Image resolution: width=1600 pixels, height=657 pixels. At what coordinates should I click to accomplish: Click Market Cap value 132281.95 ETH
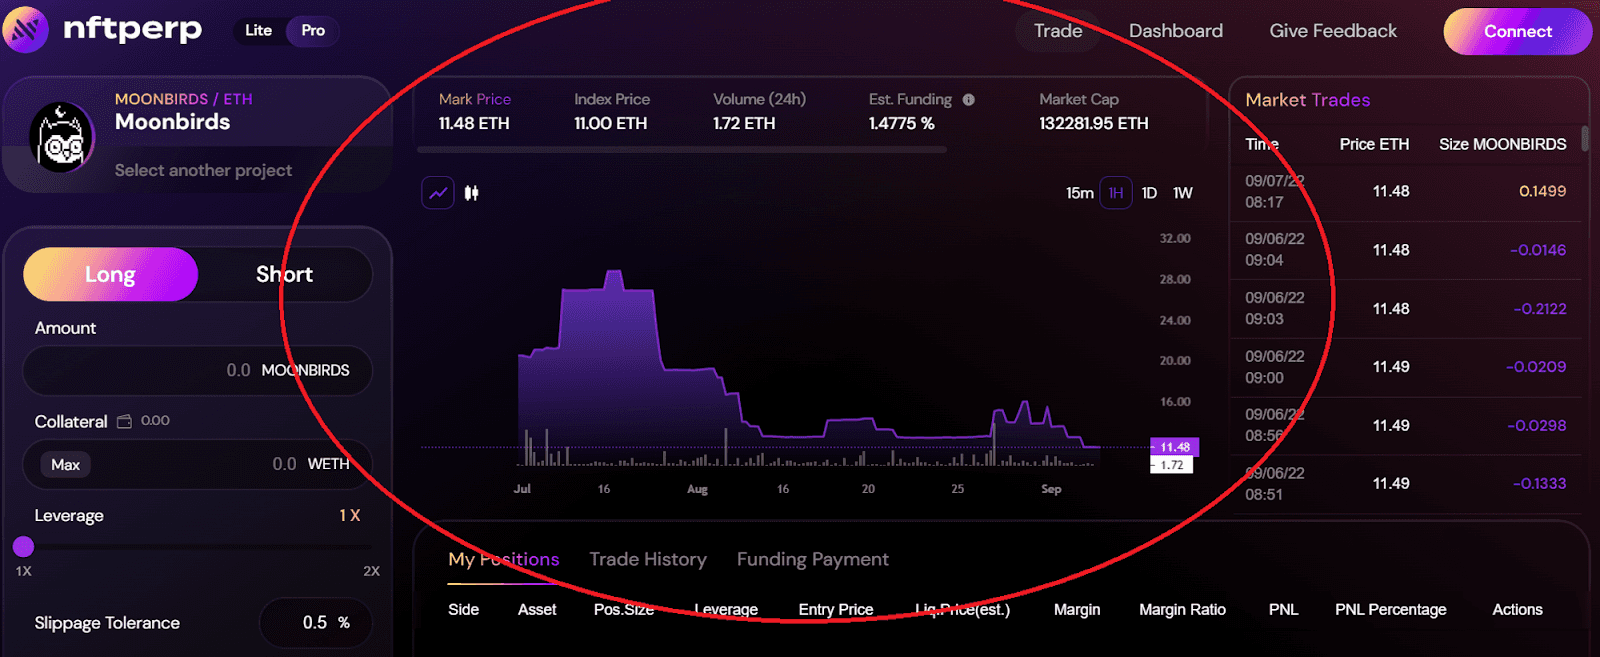[x=1094, y=123]
